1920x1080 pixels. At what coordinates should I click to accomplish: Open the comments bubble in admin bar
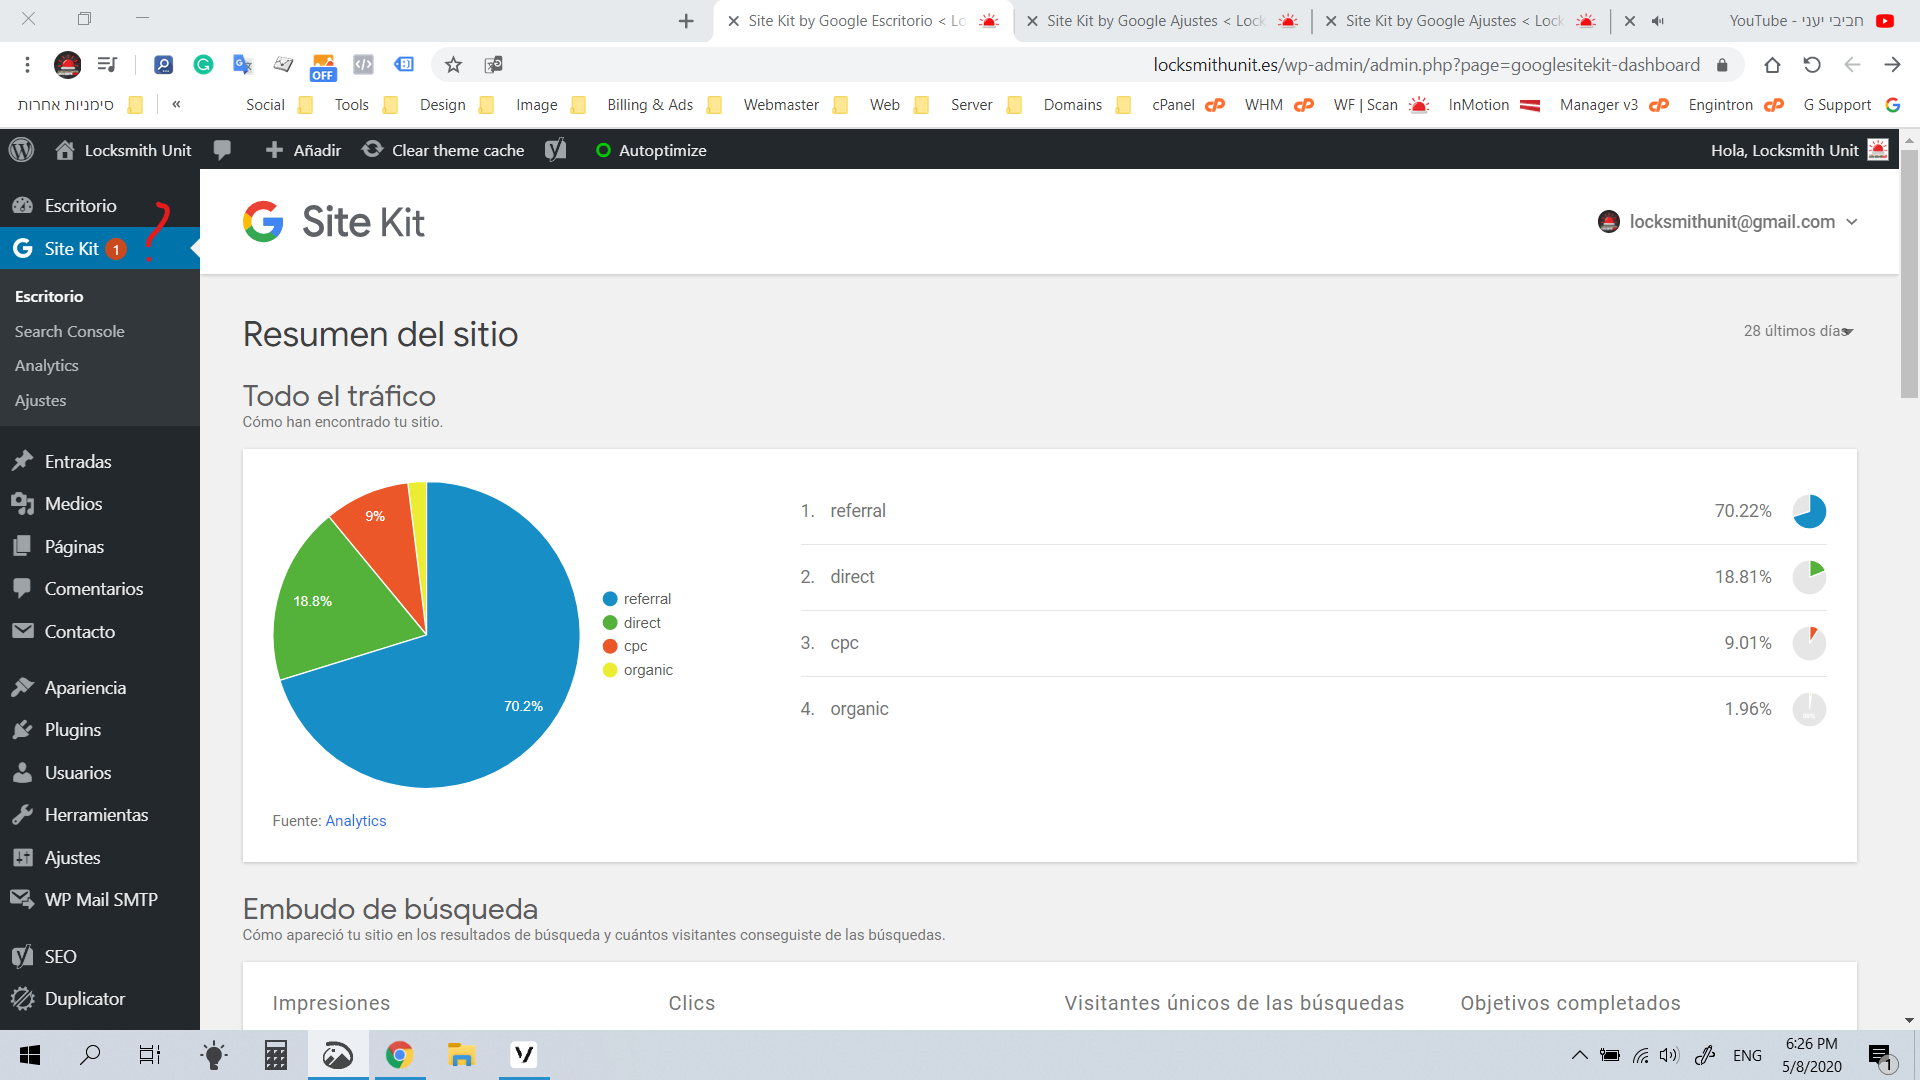point(222,150)
